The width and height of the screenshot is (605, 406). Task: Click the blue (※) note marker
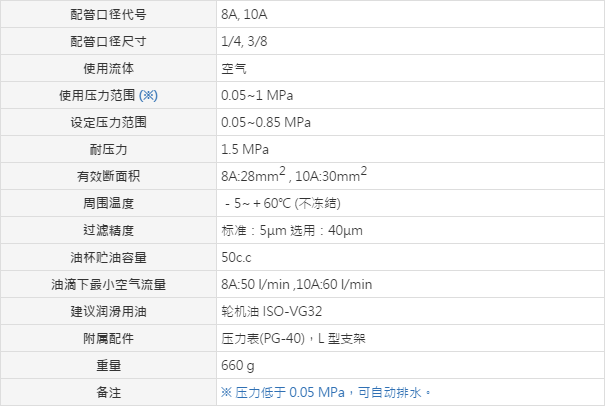(148, 95)
